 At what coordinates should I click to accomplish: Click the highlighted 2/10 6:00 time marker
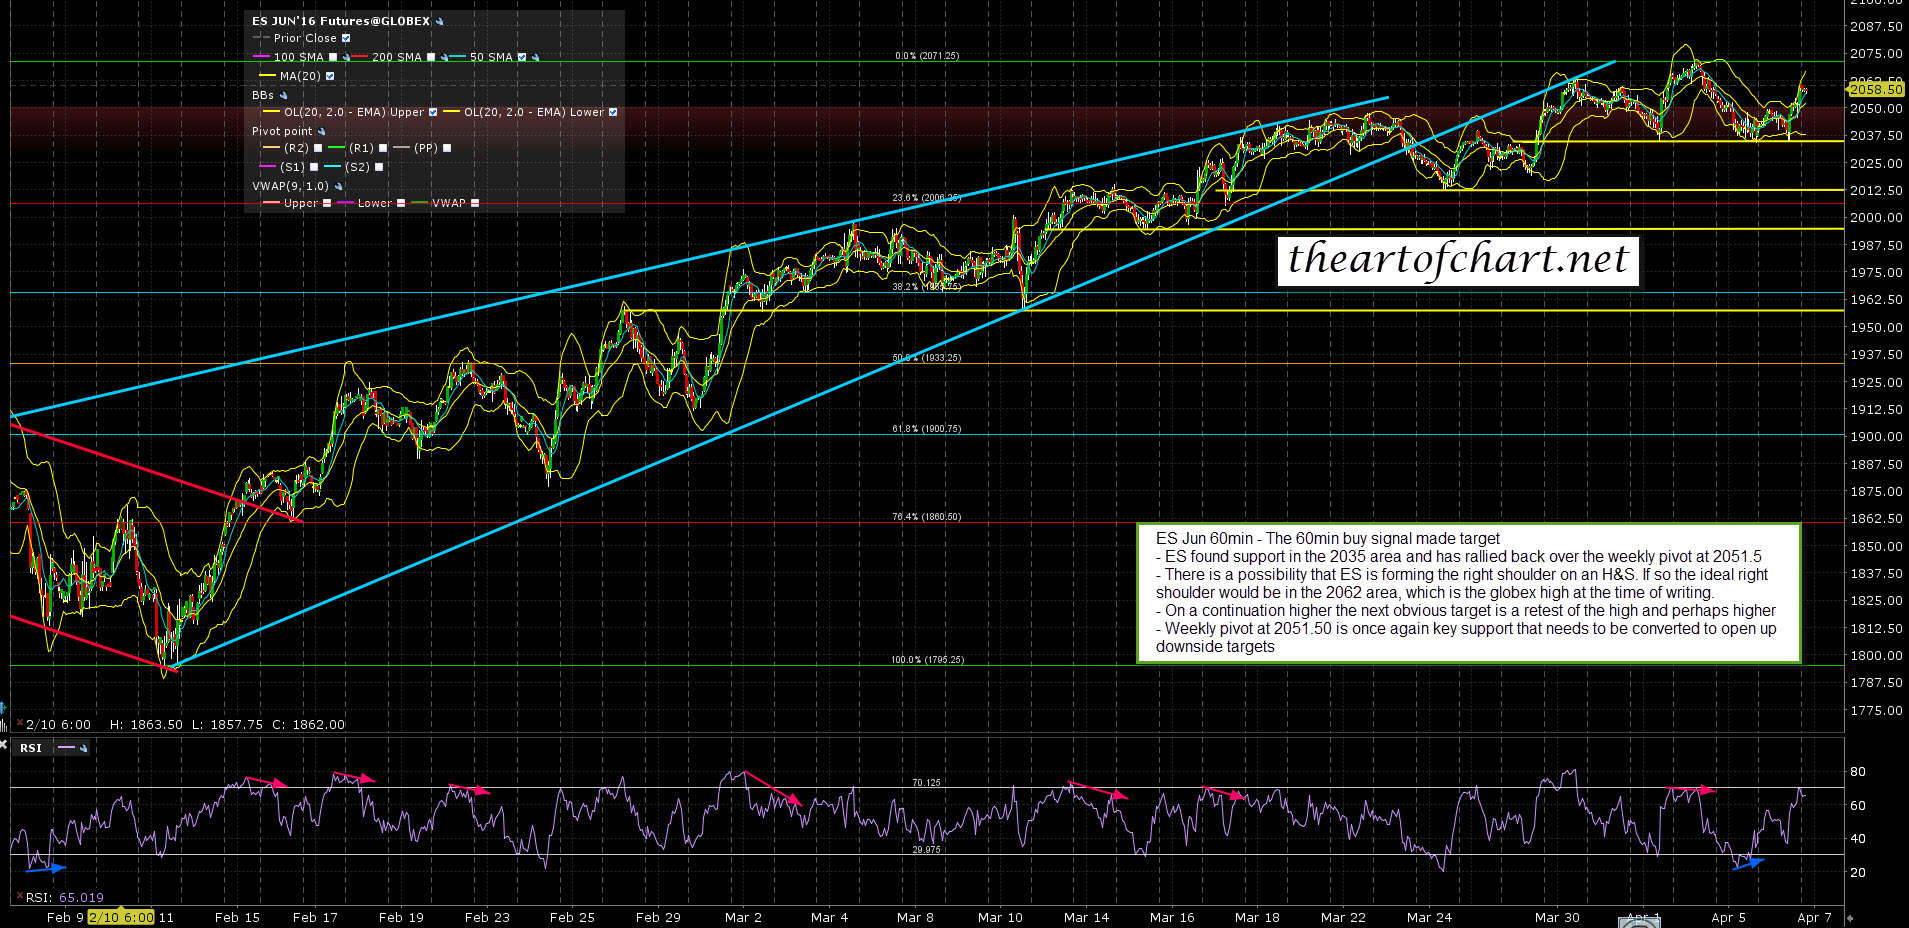pyautogui.click(x=120, y=917)
